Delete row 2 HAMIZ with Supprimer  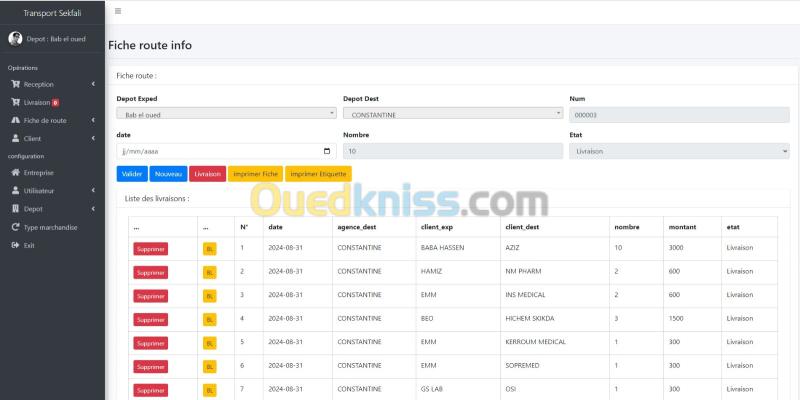(x=151, y=272)
